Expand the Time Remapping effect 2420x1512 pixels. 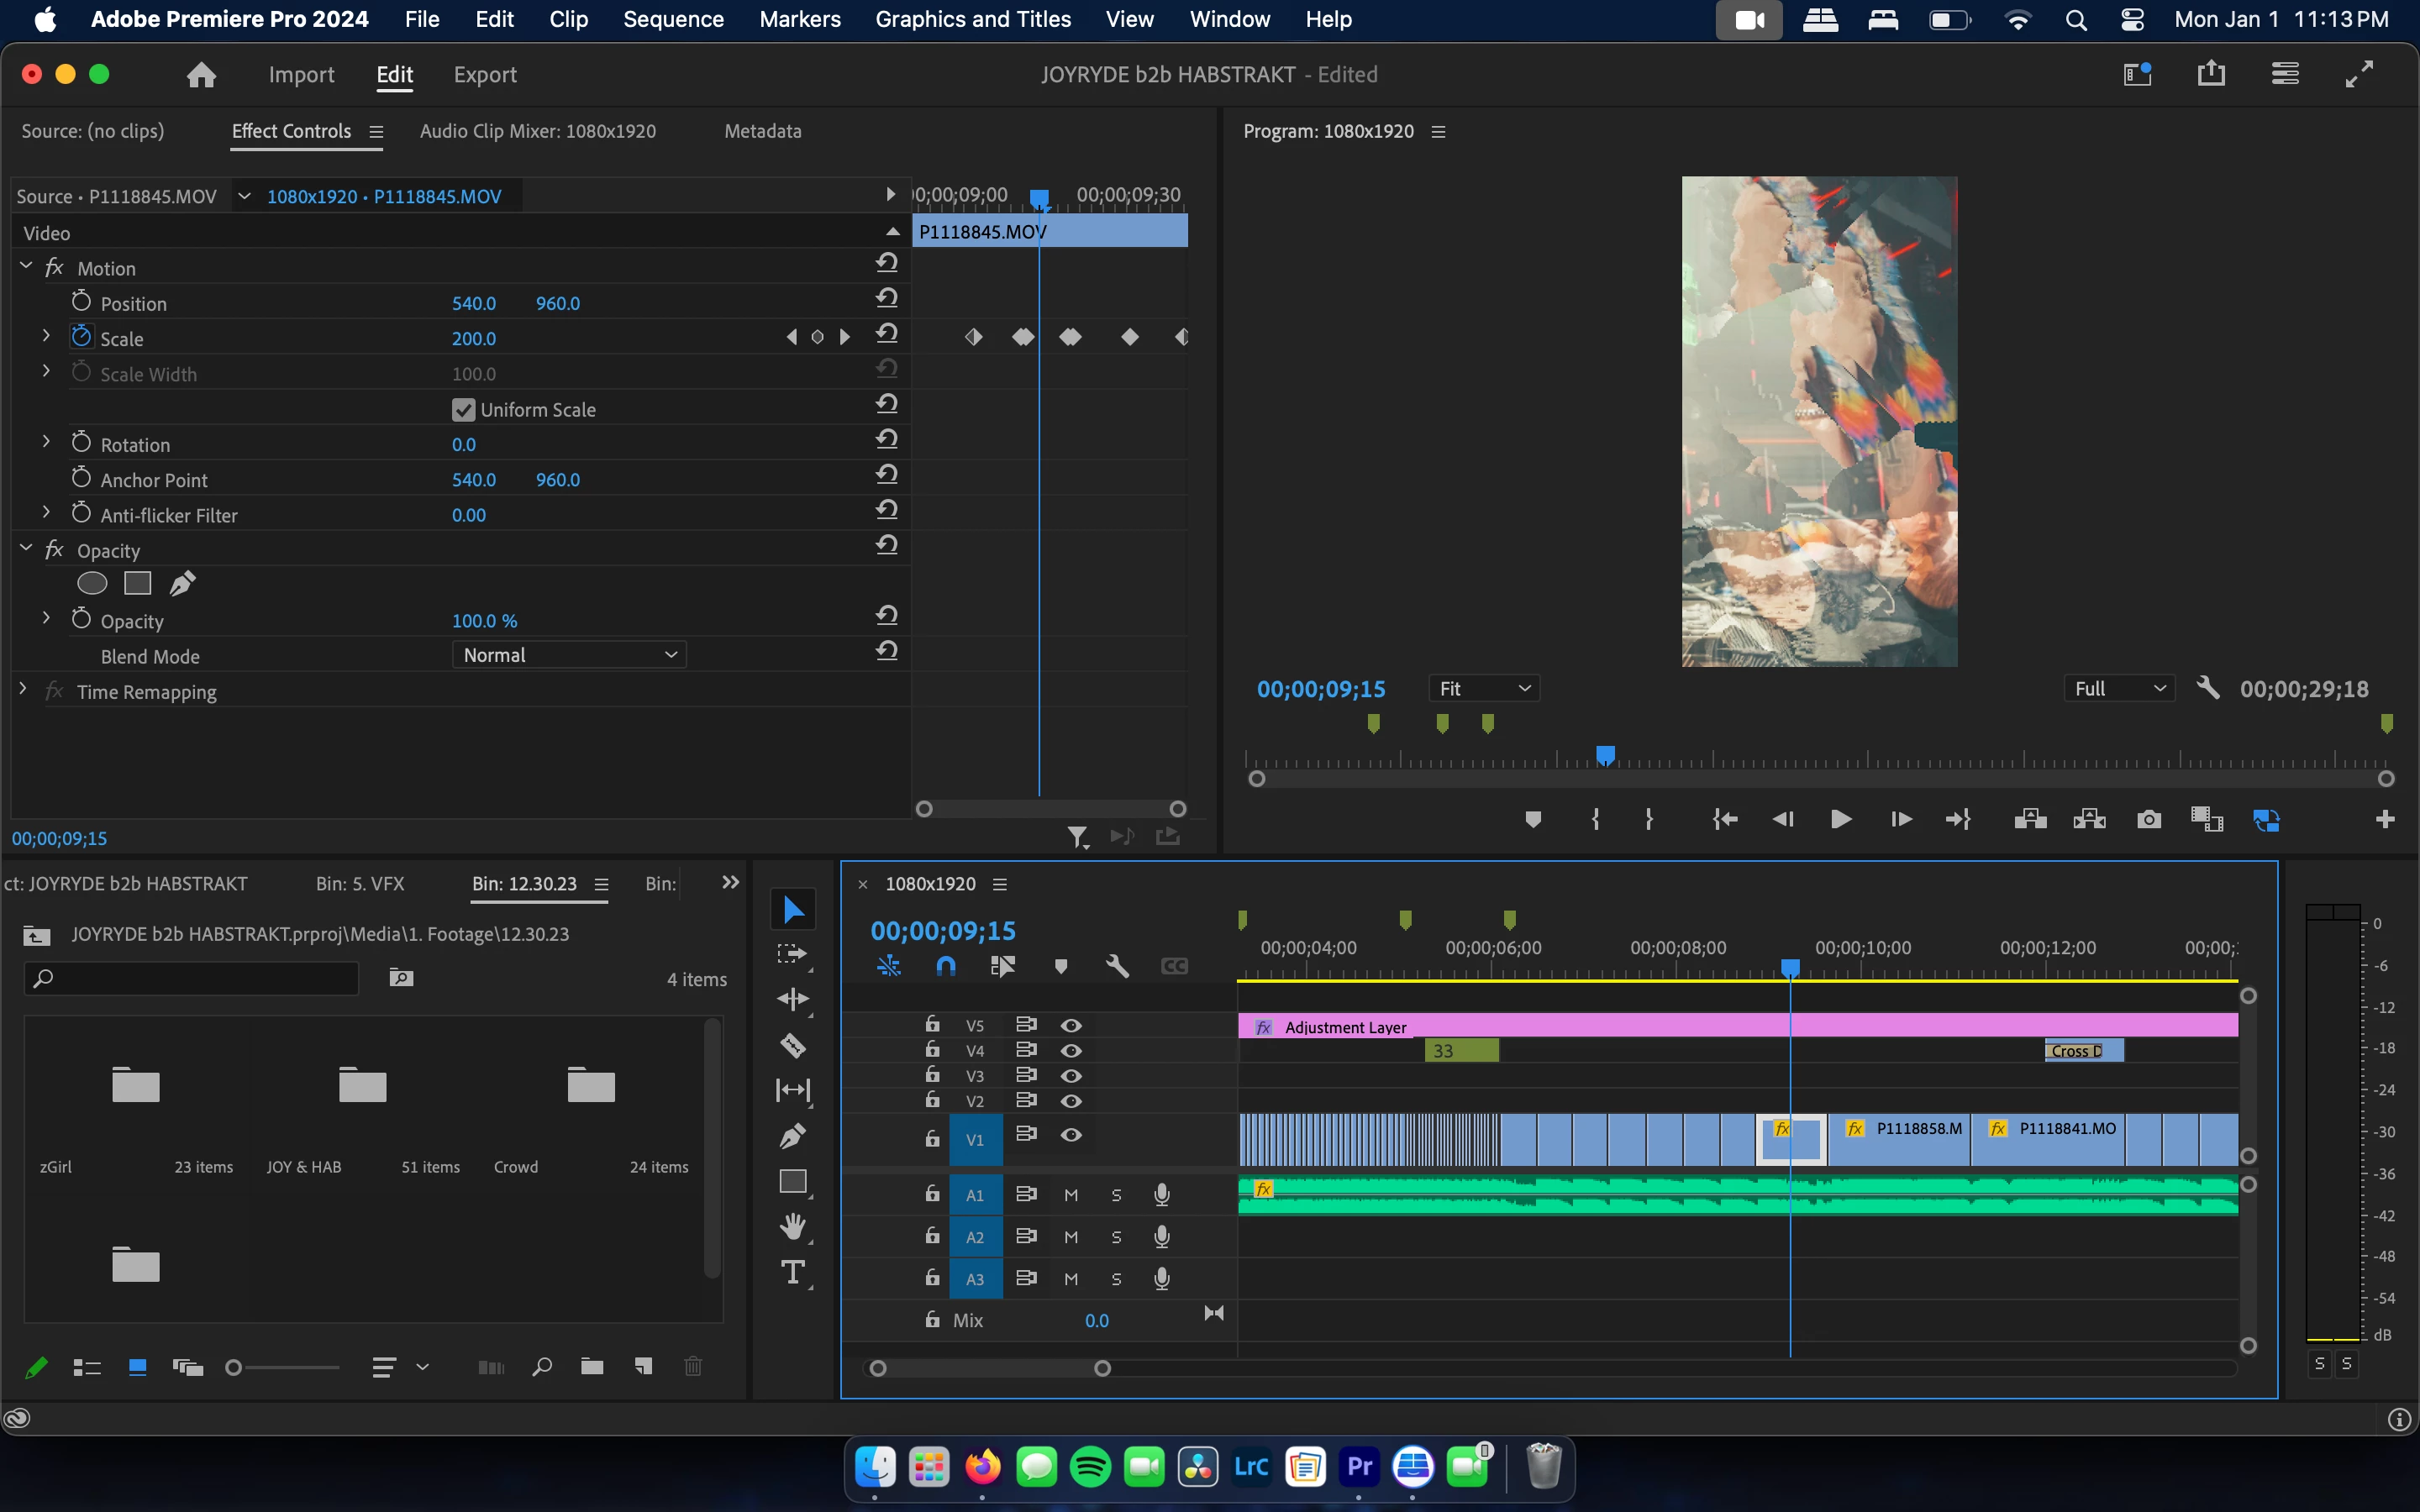23,690
